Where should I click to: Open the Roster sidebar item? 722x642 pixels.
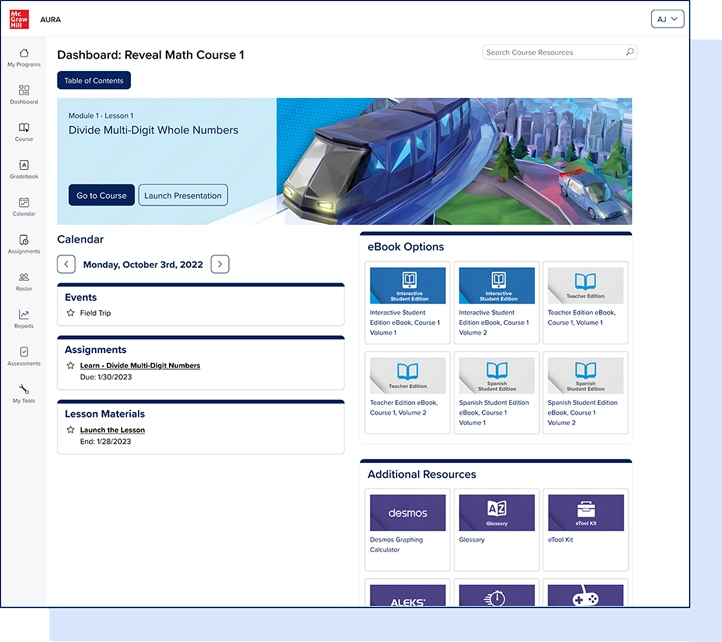click(24, 281)
